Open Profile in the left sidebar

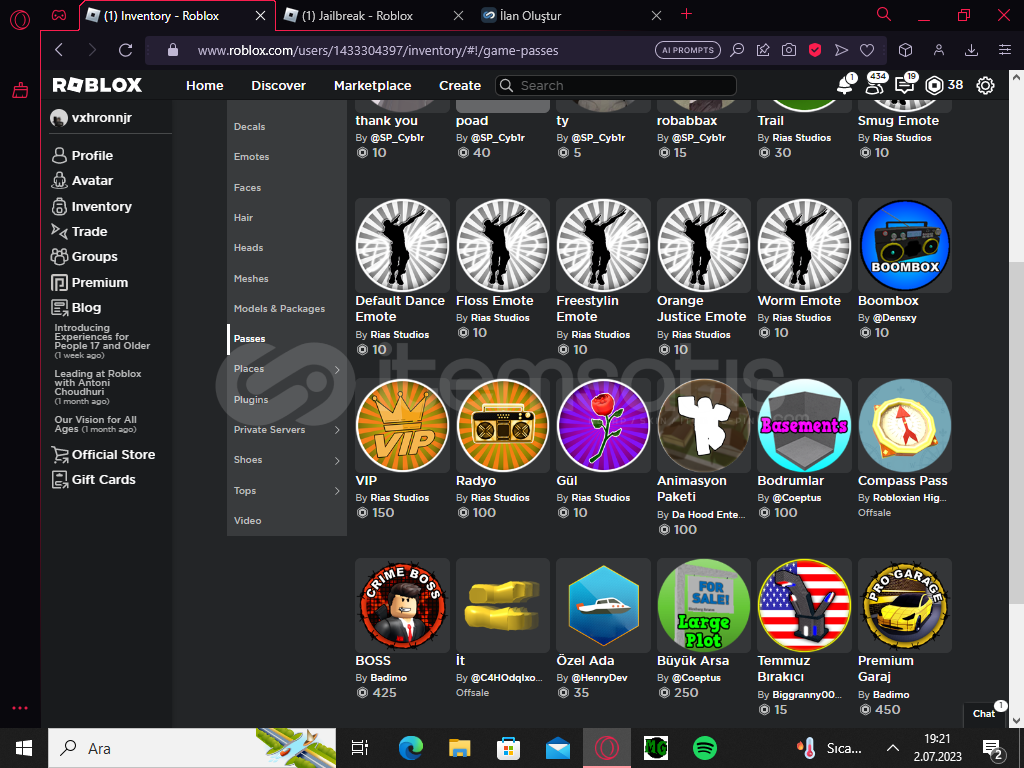(82, 155)
